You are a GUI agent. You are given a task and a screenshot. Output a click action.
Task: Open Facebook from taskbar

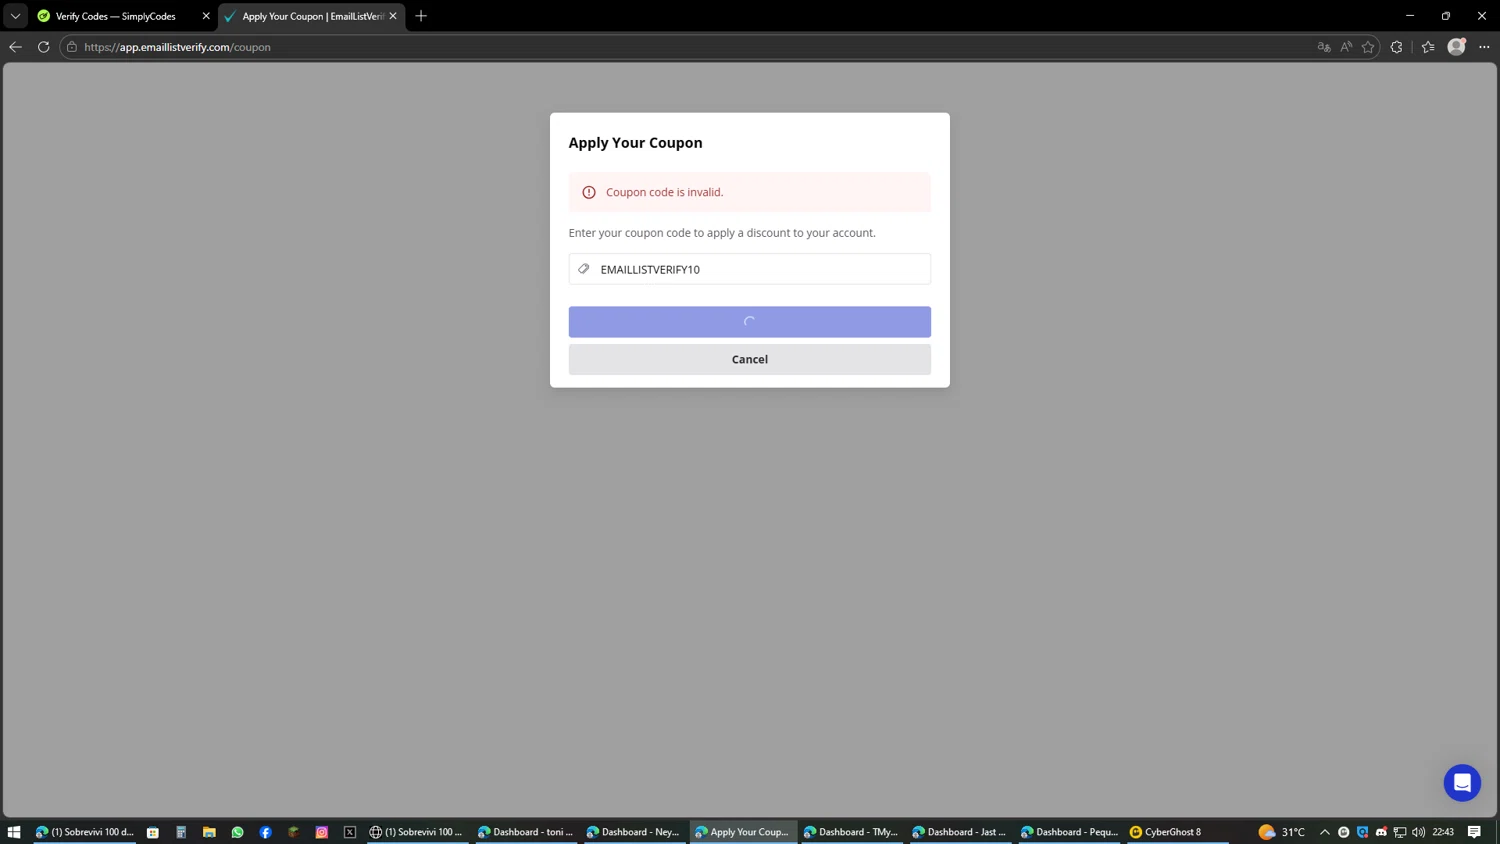pyautogui.click(x=265, y=832)
